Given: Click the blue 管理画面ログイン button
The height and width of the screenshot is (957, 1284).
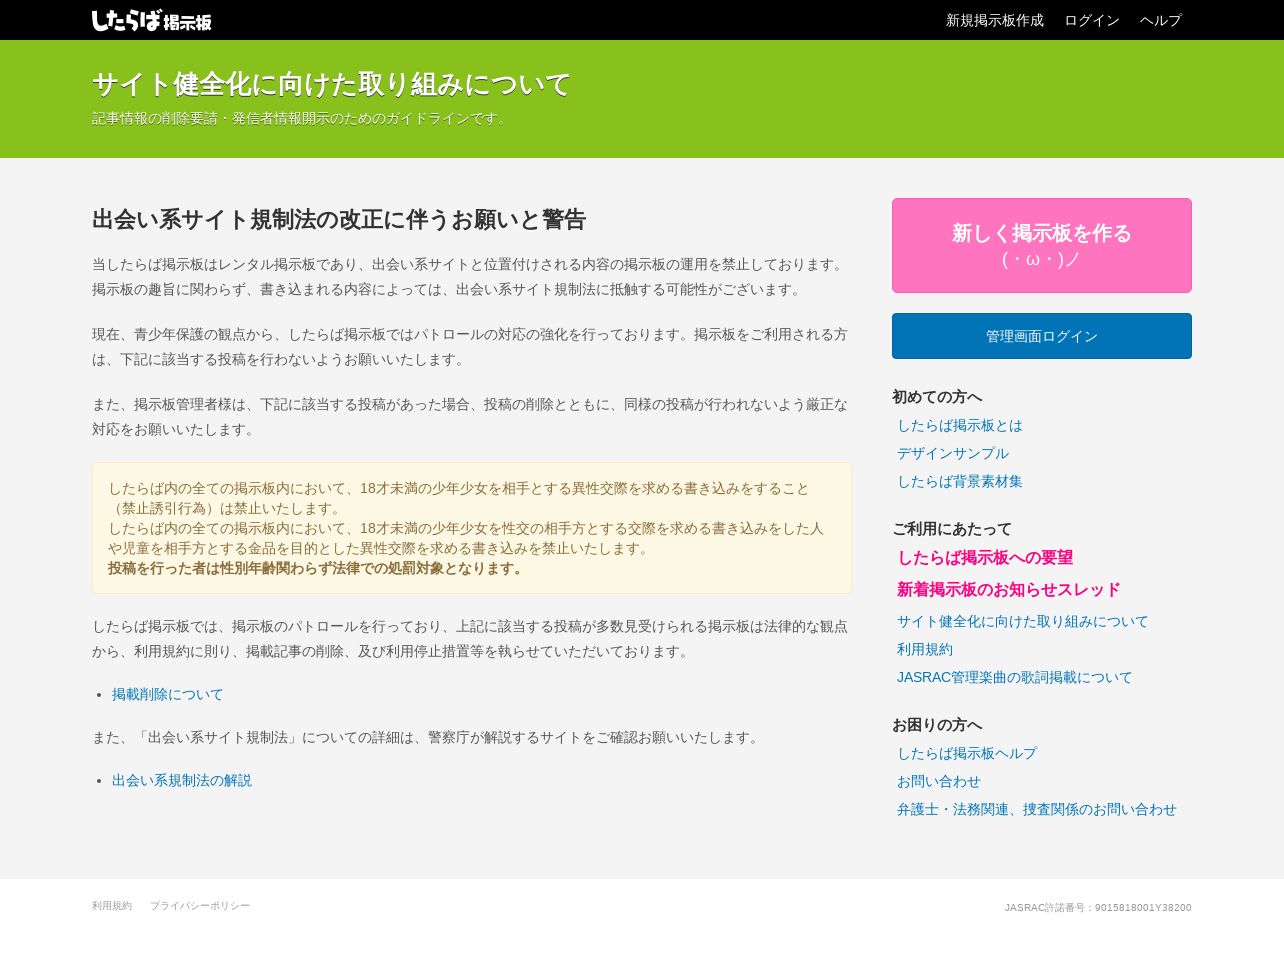Looking at the screenshot, I should coord(1042,336).
